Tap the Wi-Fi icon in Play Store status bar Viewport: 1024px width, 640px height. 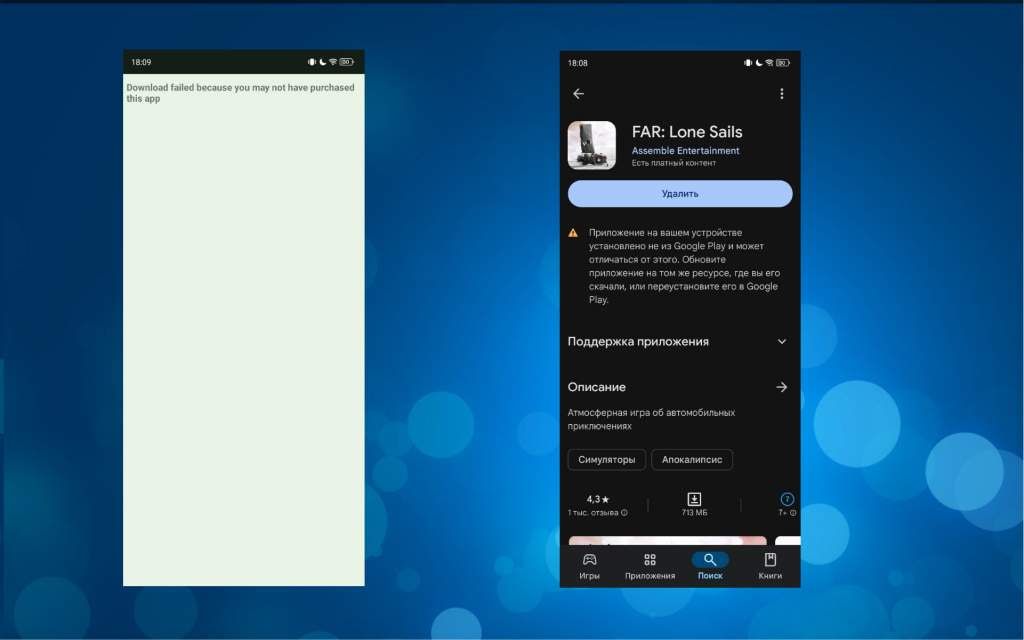point(769,63)
